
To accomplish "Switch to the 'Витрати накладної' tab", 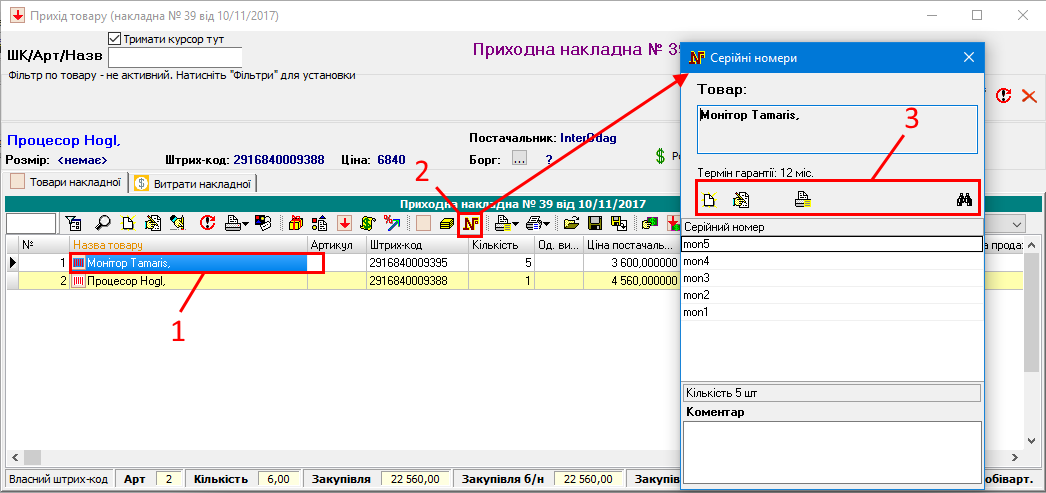I will coord(194,183).
